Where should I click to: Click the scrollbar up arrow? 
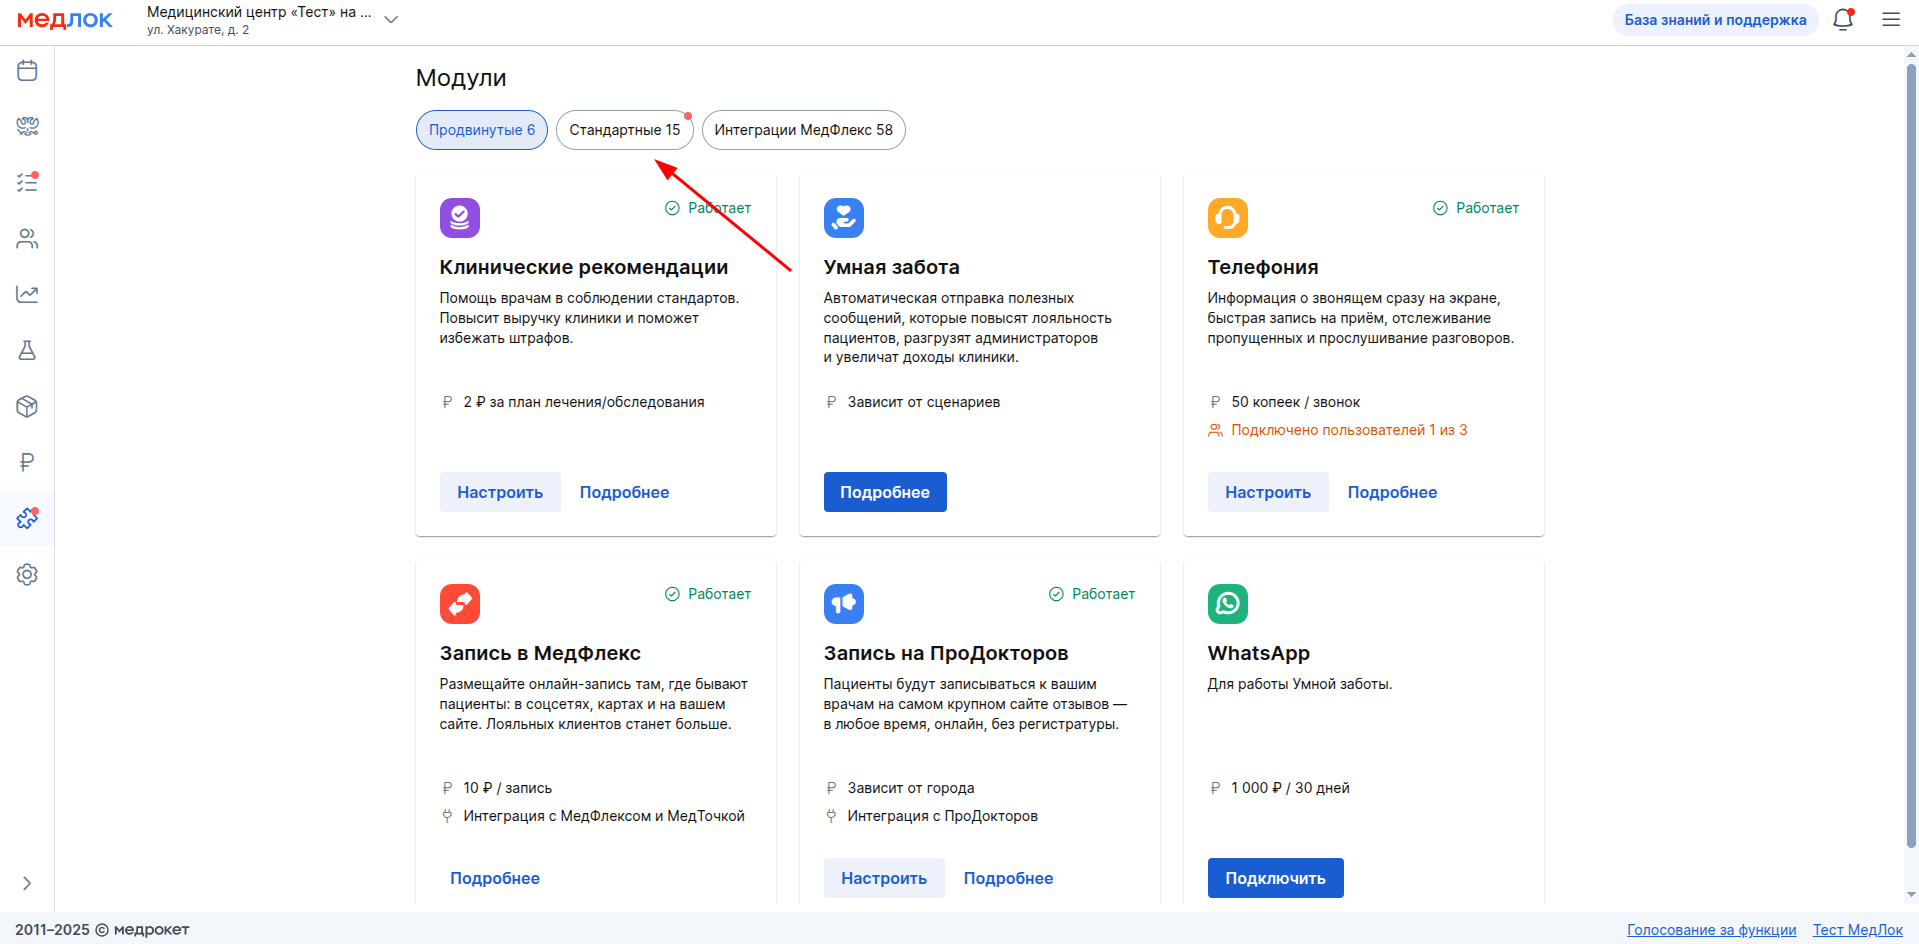click(x=1911, y=55)
